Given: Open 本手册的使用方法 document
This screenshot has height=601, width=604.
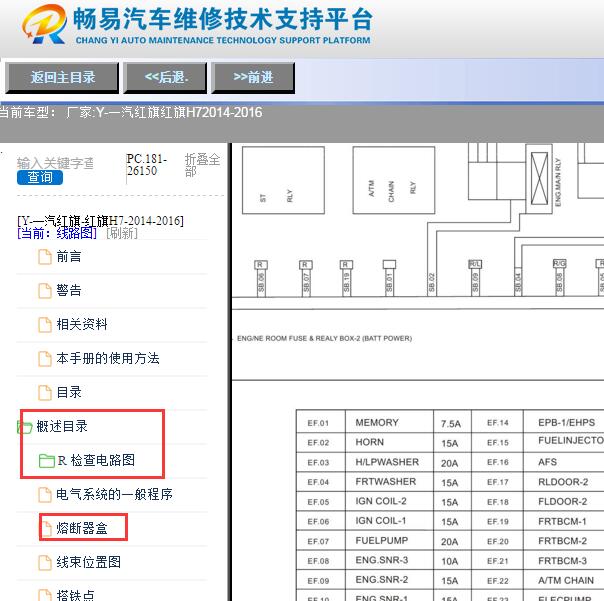Looking at the screenshot, I should tap(108, 358).
